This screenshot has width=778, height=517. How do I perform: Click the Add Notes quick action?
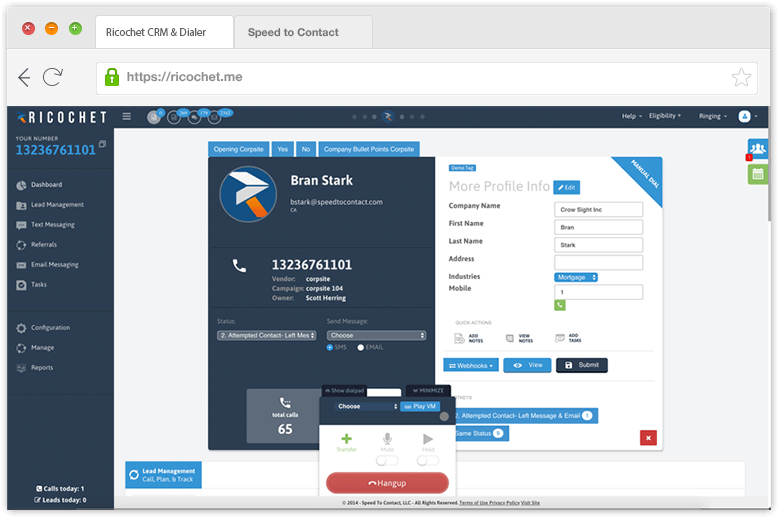[x=468, y=338]
